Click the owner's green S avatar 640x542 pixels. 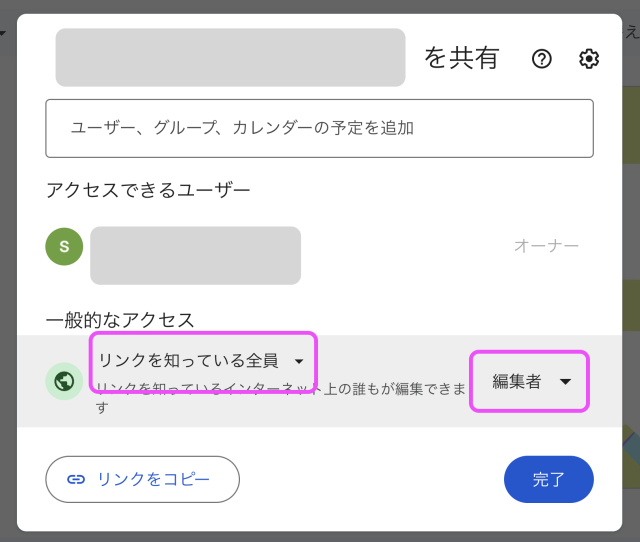(64, 246)
